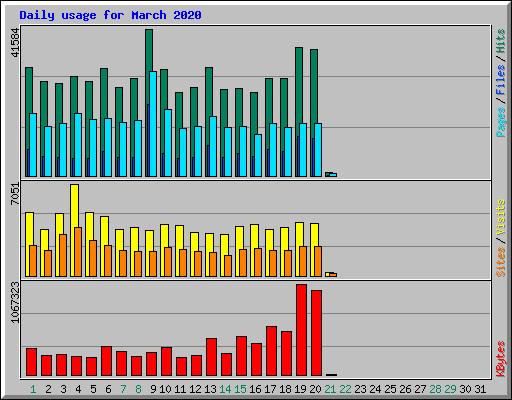
Task: Click the cyan Pages bar for day 9
Action: click(153, 124)
